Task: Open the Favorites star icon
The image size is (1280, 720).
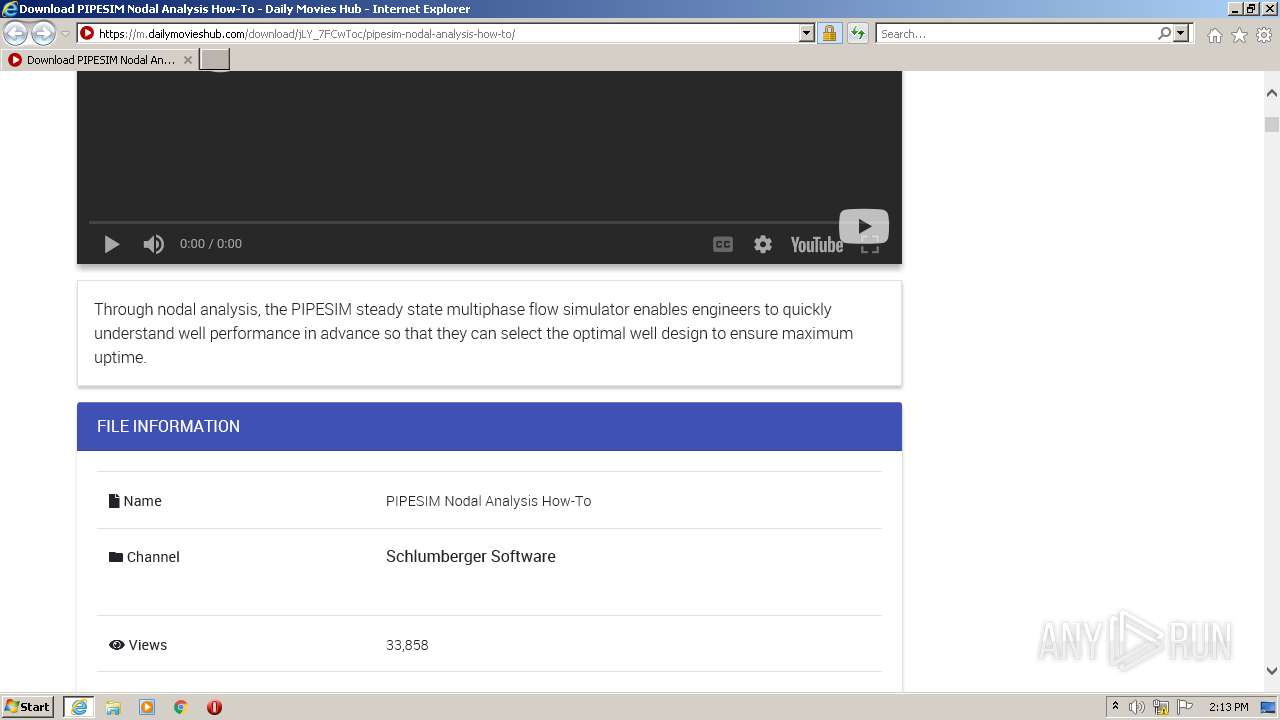Action: [1239, 35]
